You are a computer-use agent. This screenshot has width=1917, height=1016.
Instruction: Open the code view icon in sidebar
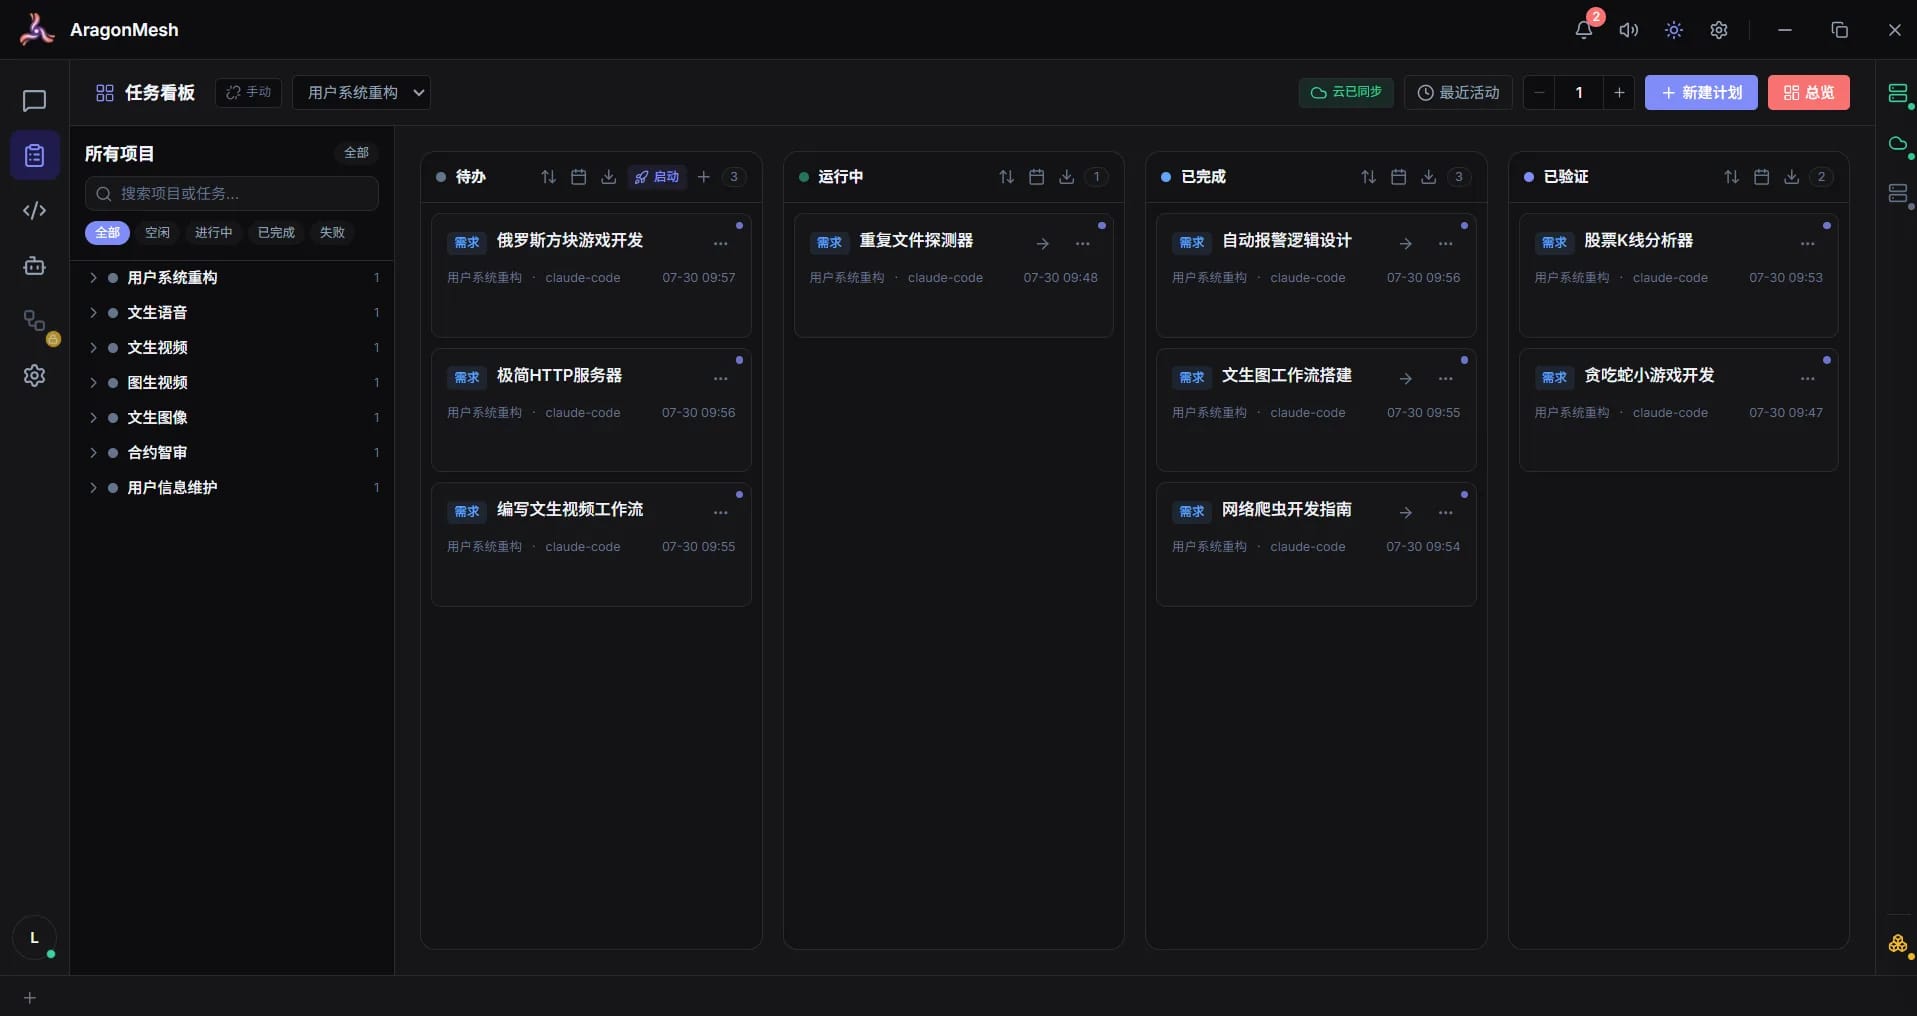(34, 210)
